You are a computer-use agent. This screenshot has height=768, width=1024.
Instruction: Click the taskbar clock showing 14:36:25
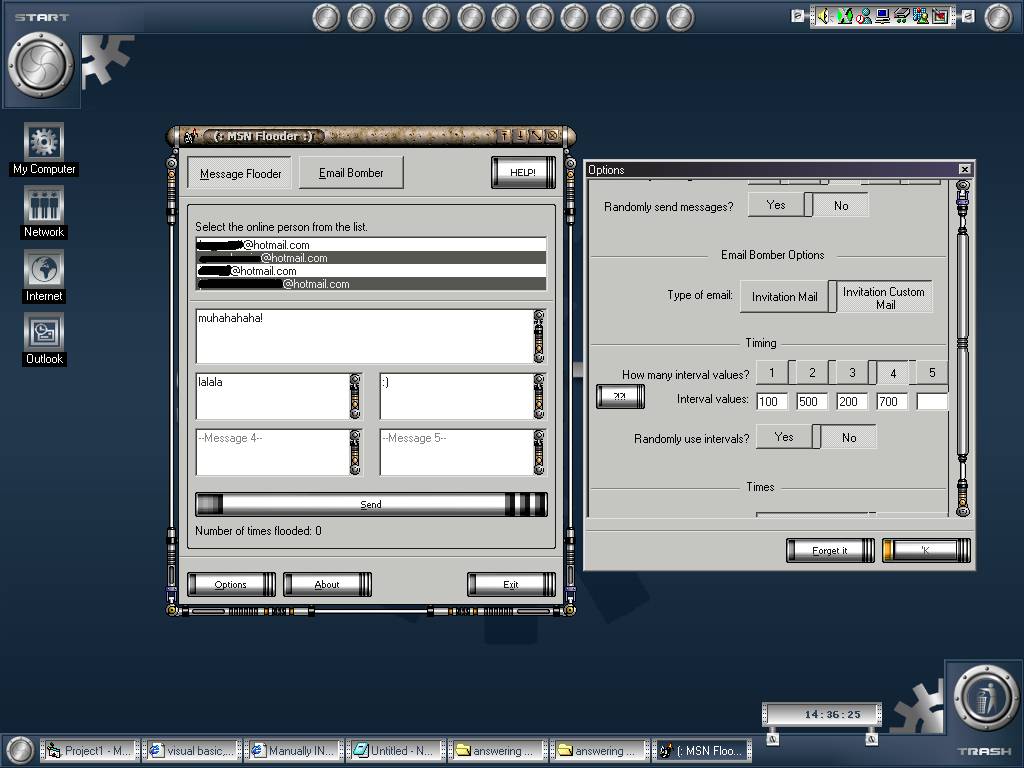pyautogui.click(x=822, y=714)
